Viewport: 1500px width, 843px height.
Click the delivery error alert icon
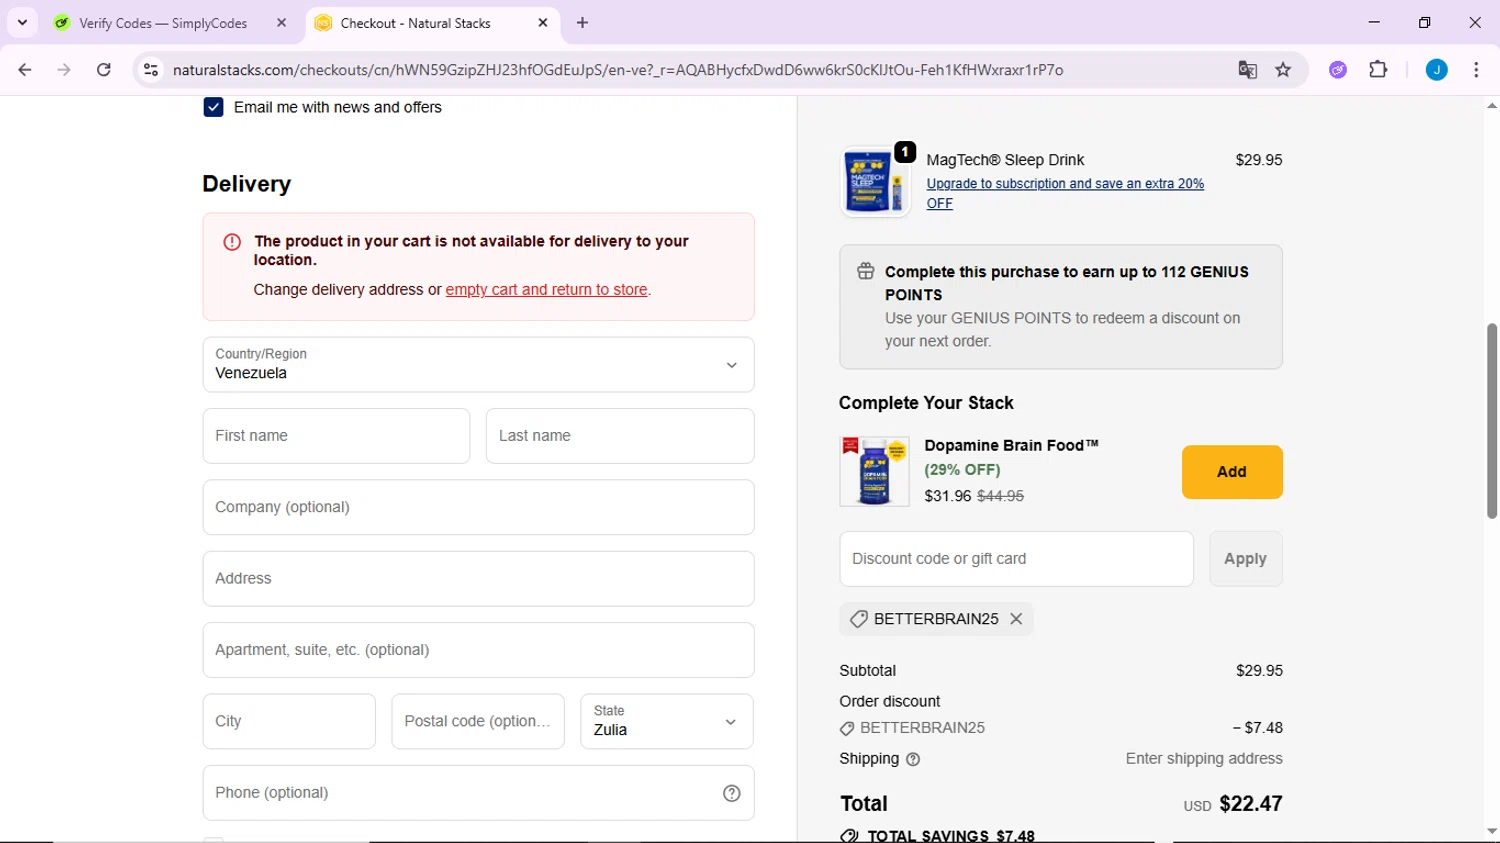point(232,242)
